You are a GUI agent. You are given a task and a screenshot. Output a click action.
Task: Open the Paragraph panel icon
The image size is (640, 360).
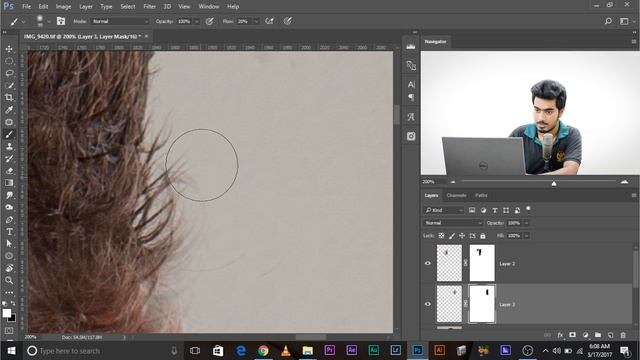coord(411,97)
